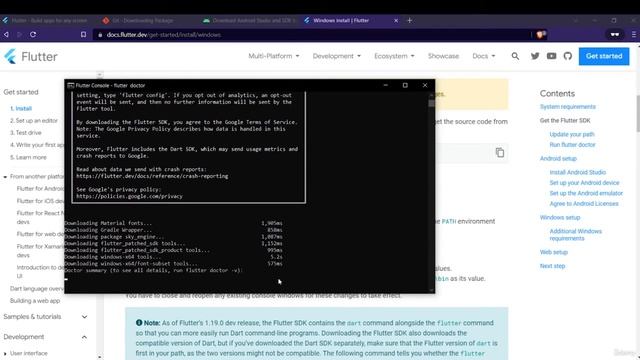Open the browser hamburger menu icon

tap(633, 35)
